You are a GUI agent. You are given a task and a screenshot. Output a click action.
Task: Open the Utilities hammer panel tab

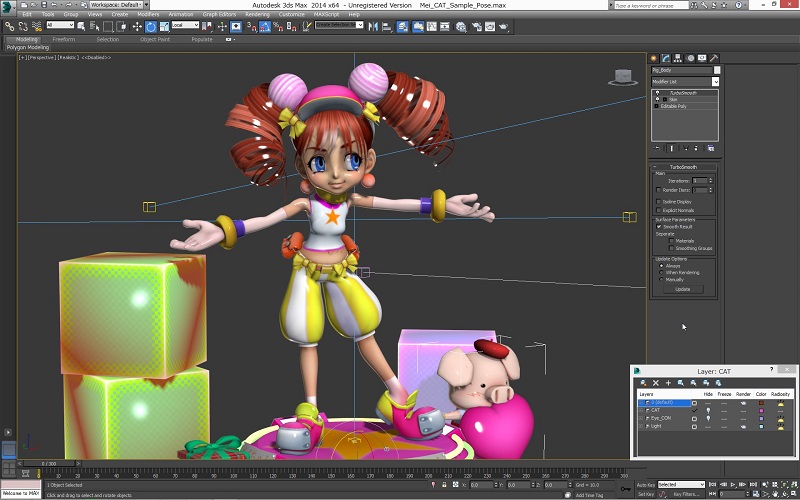tap(714, 58)
